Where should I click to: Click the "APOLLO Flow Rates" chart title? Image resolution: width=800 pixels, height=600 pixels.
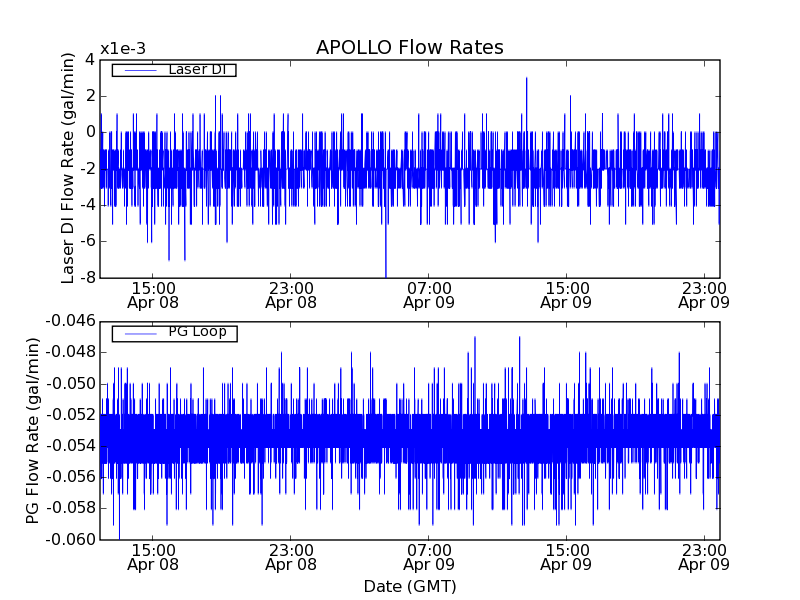(x=410, y=47)
